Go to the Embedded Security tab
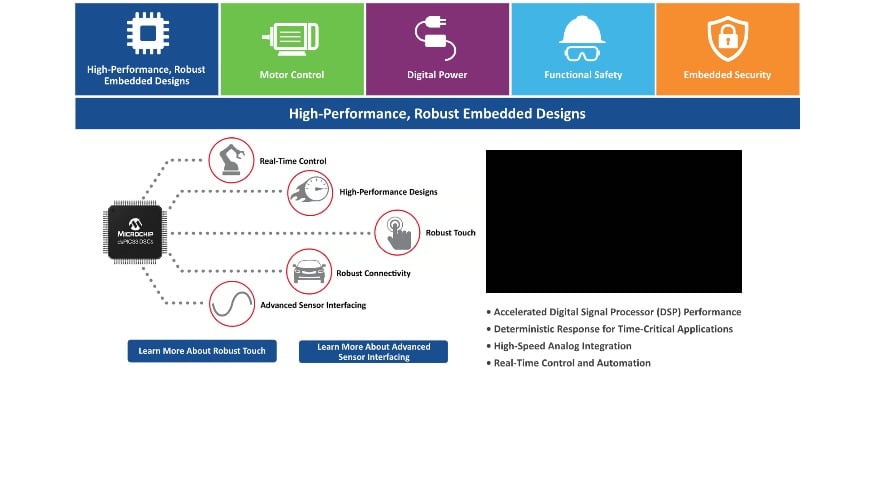Image resolution: width=870 pixels, height=489 pixels. 728,75
